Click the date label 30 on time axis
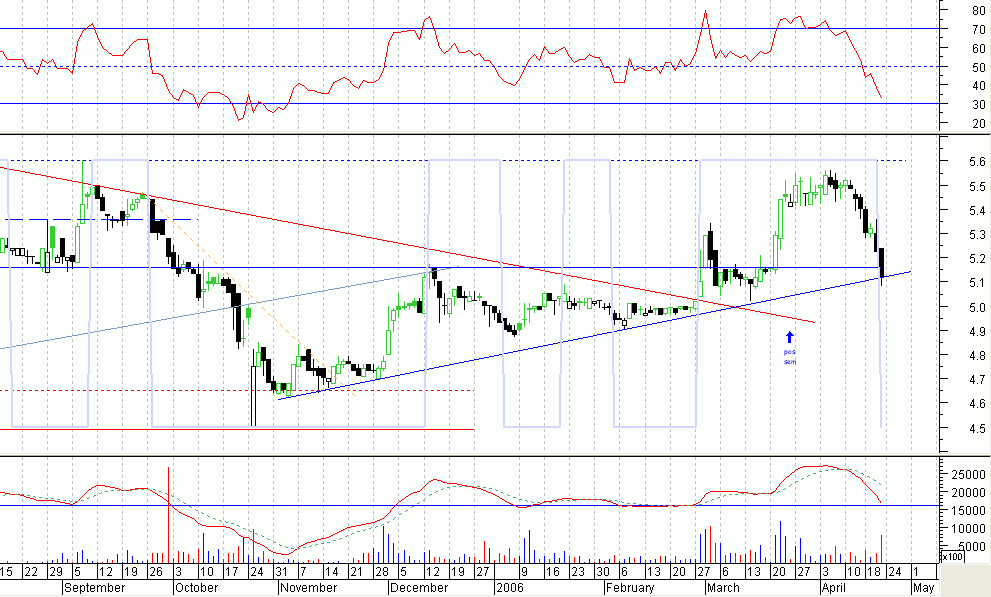The height and width of the screenshot is (597, 991). (602, 572)
